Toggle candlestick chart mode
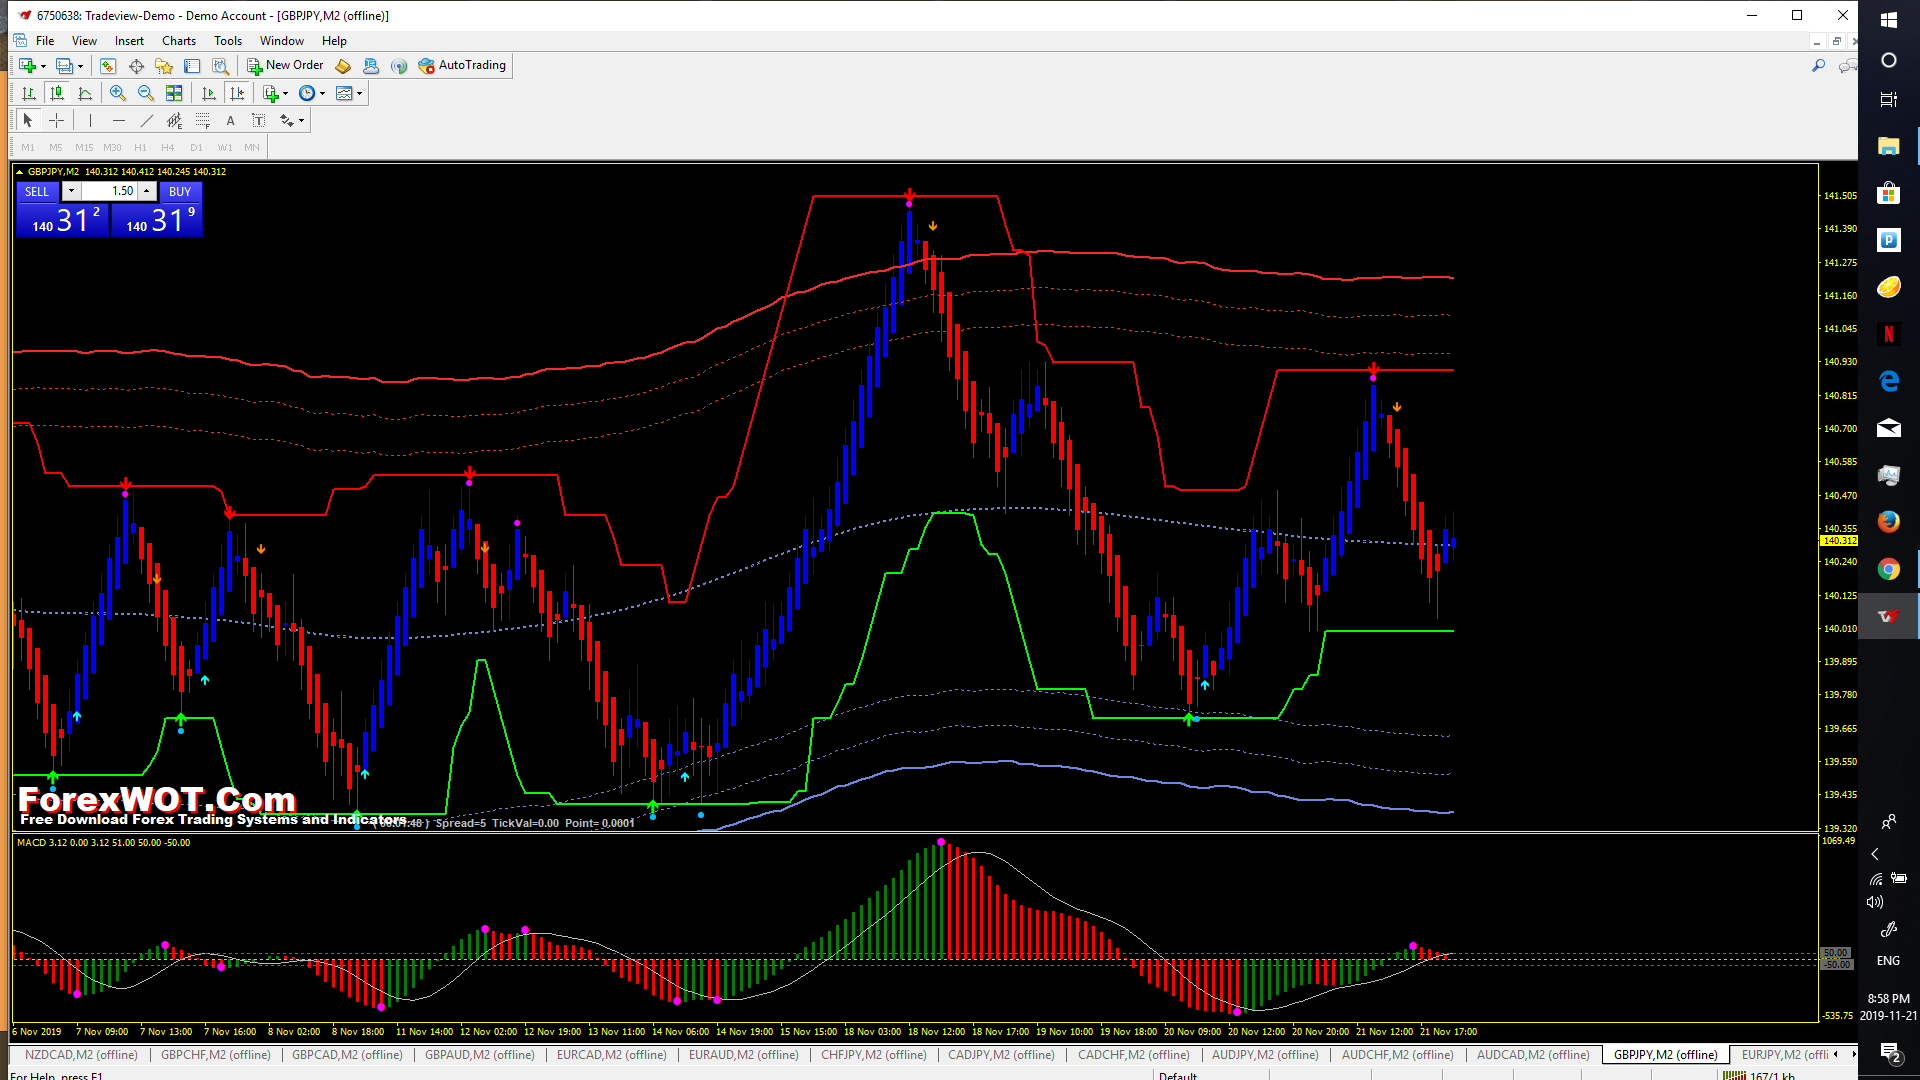The width and height of the screenshot is (1920, 1080). pos(57,93)
